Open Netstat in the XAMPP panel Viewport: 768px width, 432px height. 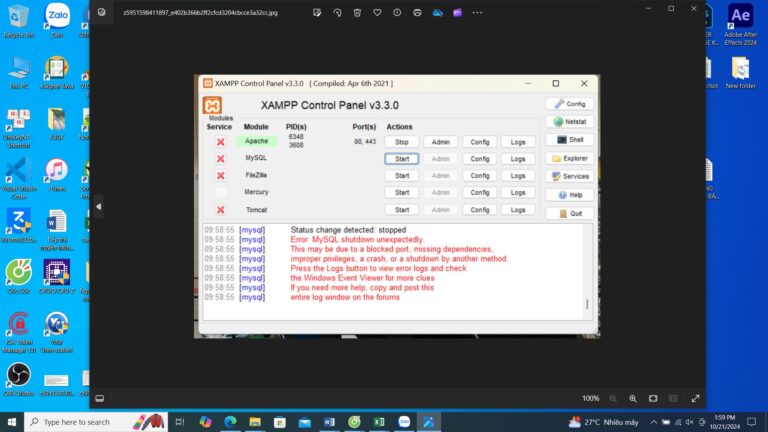570,121
